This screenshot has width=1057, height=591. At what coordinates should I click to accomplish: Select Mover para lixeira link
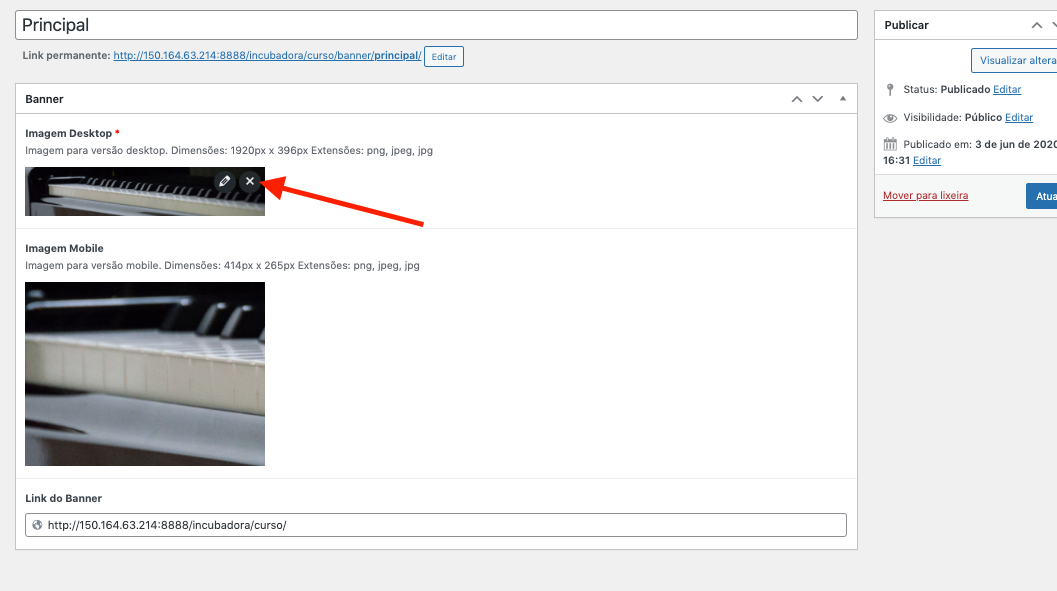coord(925,196)
